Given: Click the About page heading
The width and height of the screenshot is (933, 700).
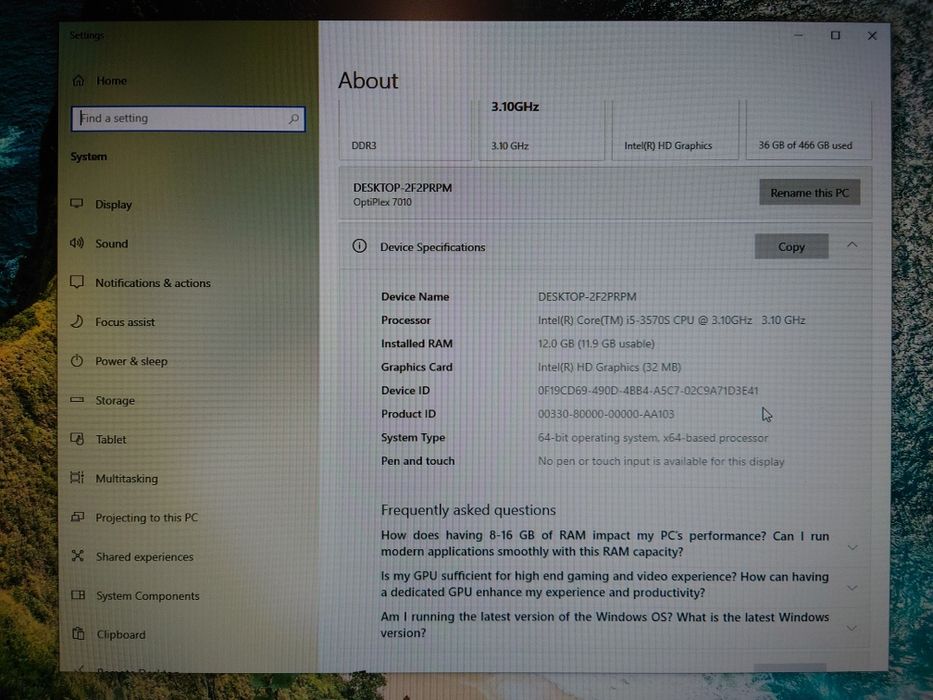Looking at the screenshot, I should pos(368,80).
